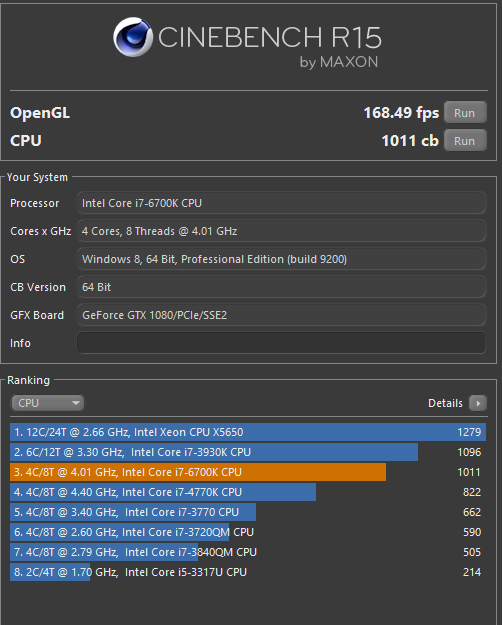Select the i5-3317U ranking entry
The height and width of the screenshot is (625, 502).
[x=248, y=572]
